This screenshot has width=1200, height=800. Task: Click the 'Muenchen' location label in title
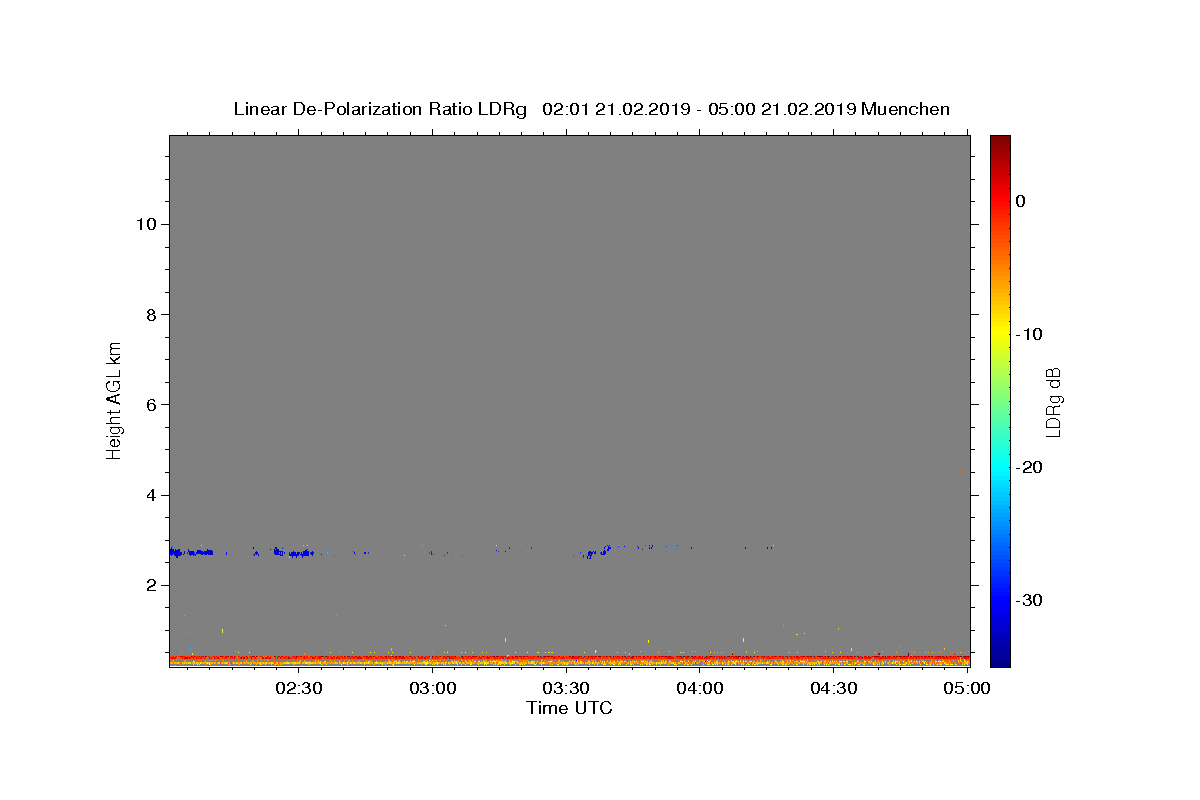tap(905, 109)
